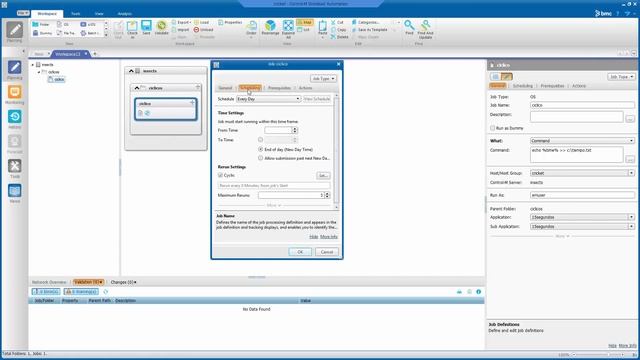Image resolution: width=640 pixels, height=360 pixels.
Task: Click the large Planning pencil ribbon icon
Action: click(14, 30)
